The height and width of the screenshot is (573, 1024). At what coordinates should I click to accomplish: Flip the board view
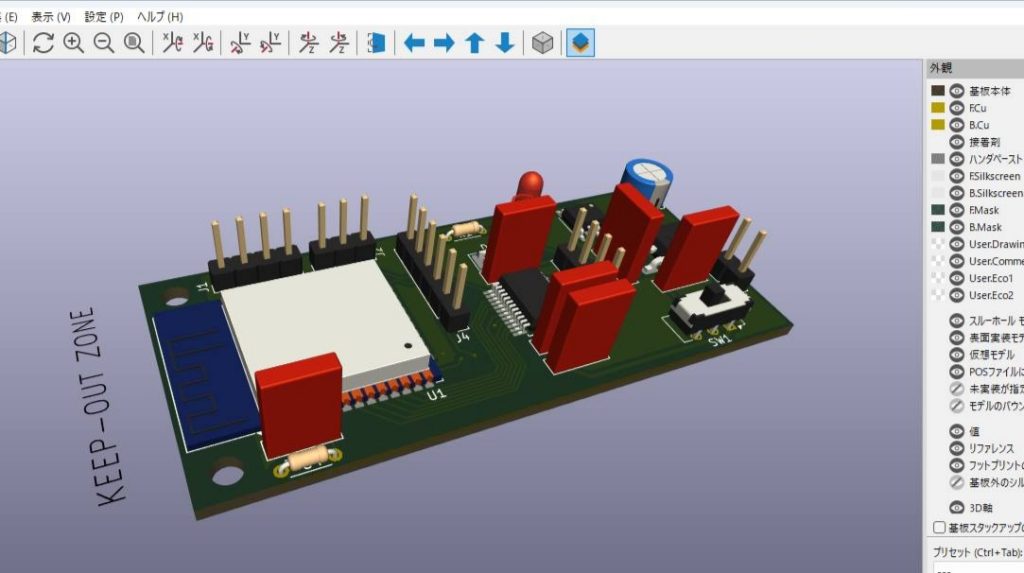[377, 43]
